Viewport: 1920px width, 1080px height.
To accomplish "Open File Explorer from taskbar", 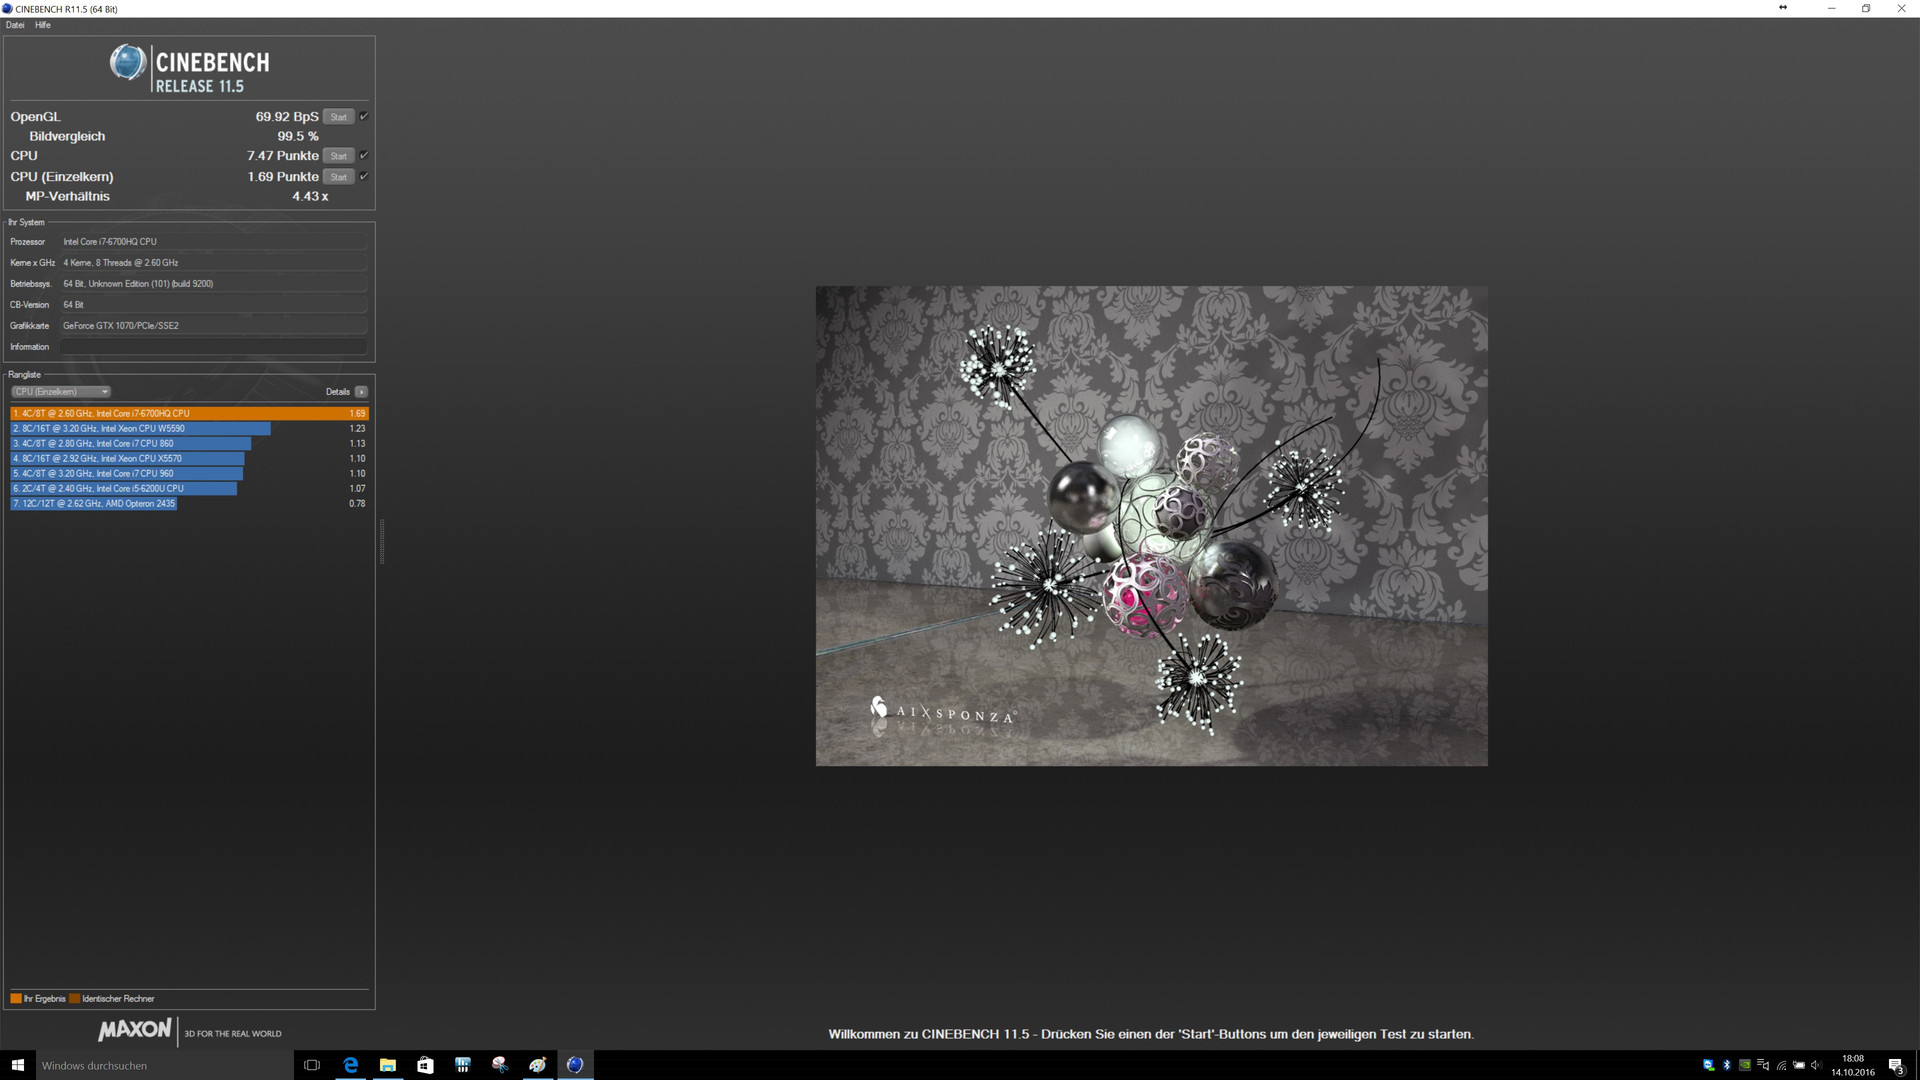I will click(388, 1065).
